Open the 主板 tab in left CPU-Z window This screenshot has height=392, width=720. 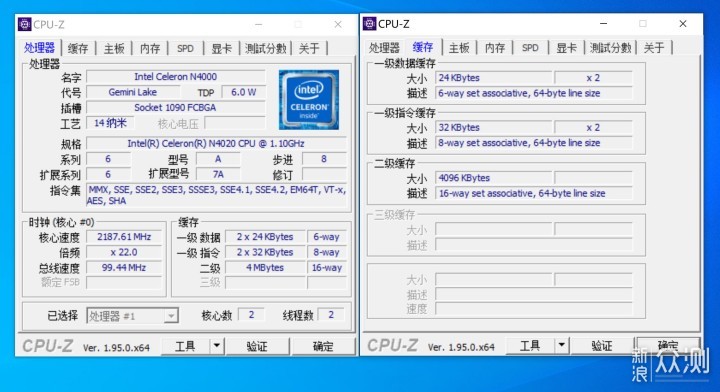pyautogui.click(x=114, y=48)
